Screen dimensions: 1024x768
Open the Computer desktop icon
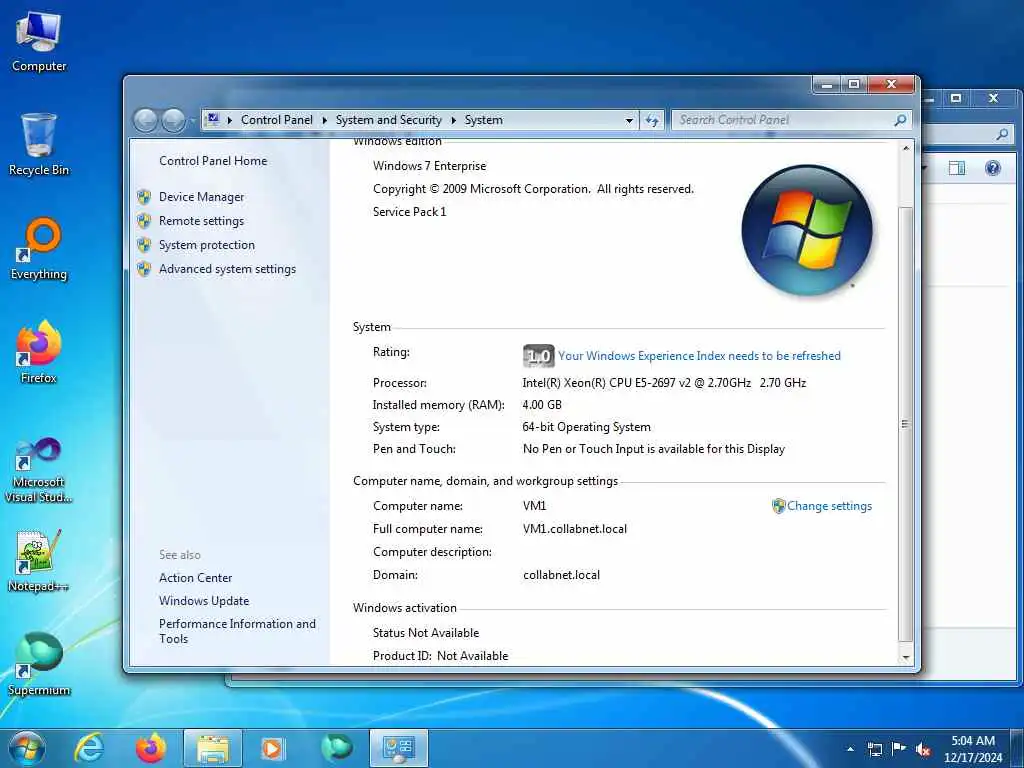pyautogui.click(x=39, y=41)
